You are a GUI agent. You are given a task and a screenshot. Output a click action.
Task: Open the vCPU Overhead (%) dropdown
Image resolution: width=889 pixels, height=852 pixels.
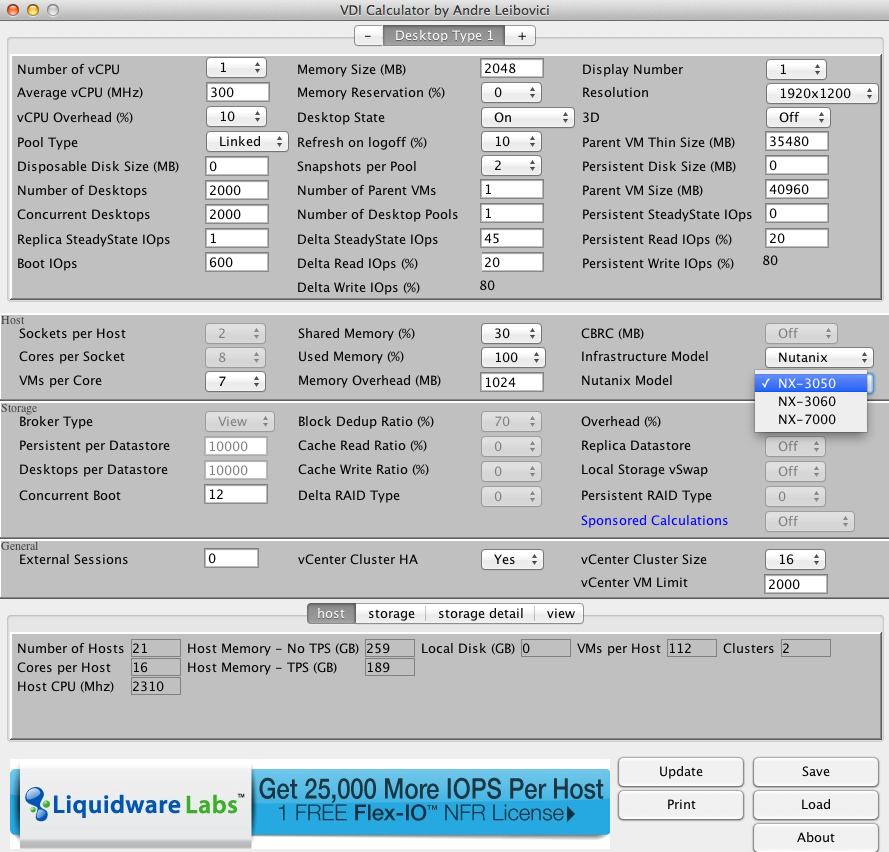[x=236, y=117]
